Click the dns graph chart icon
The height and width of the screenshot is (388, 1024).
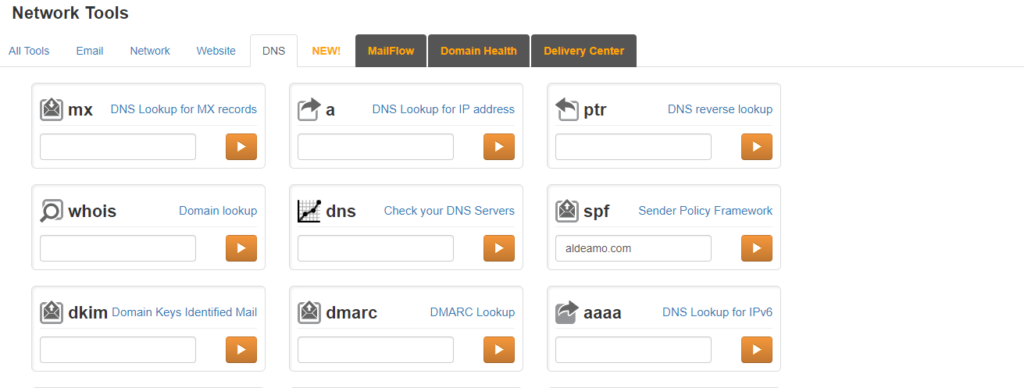pos(309,210)
